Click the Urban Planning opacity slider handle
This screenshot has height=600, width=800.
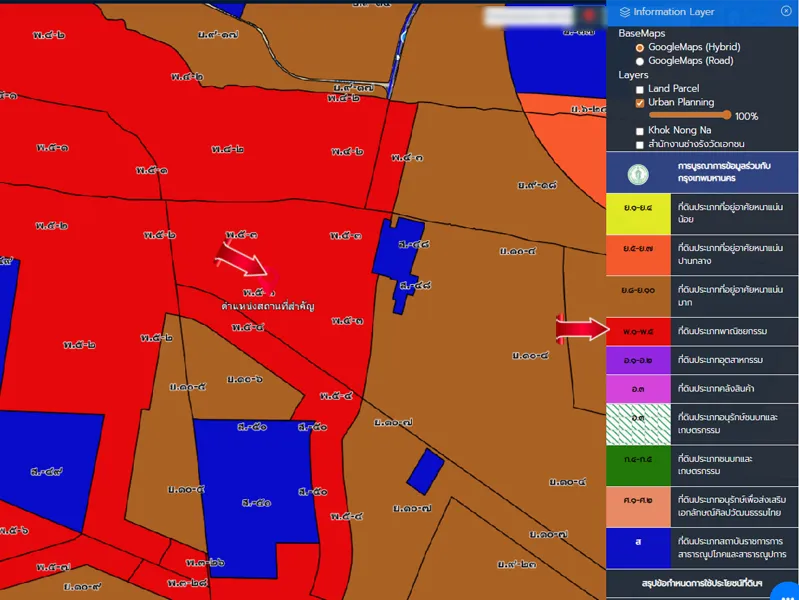point(728,116)
